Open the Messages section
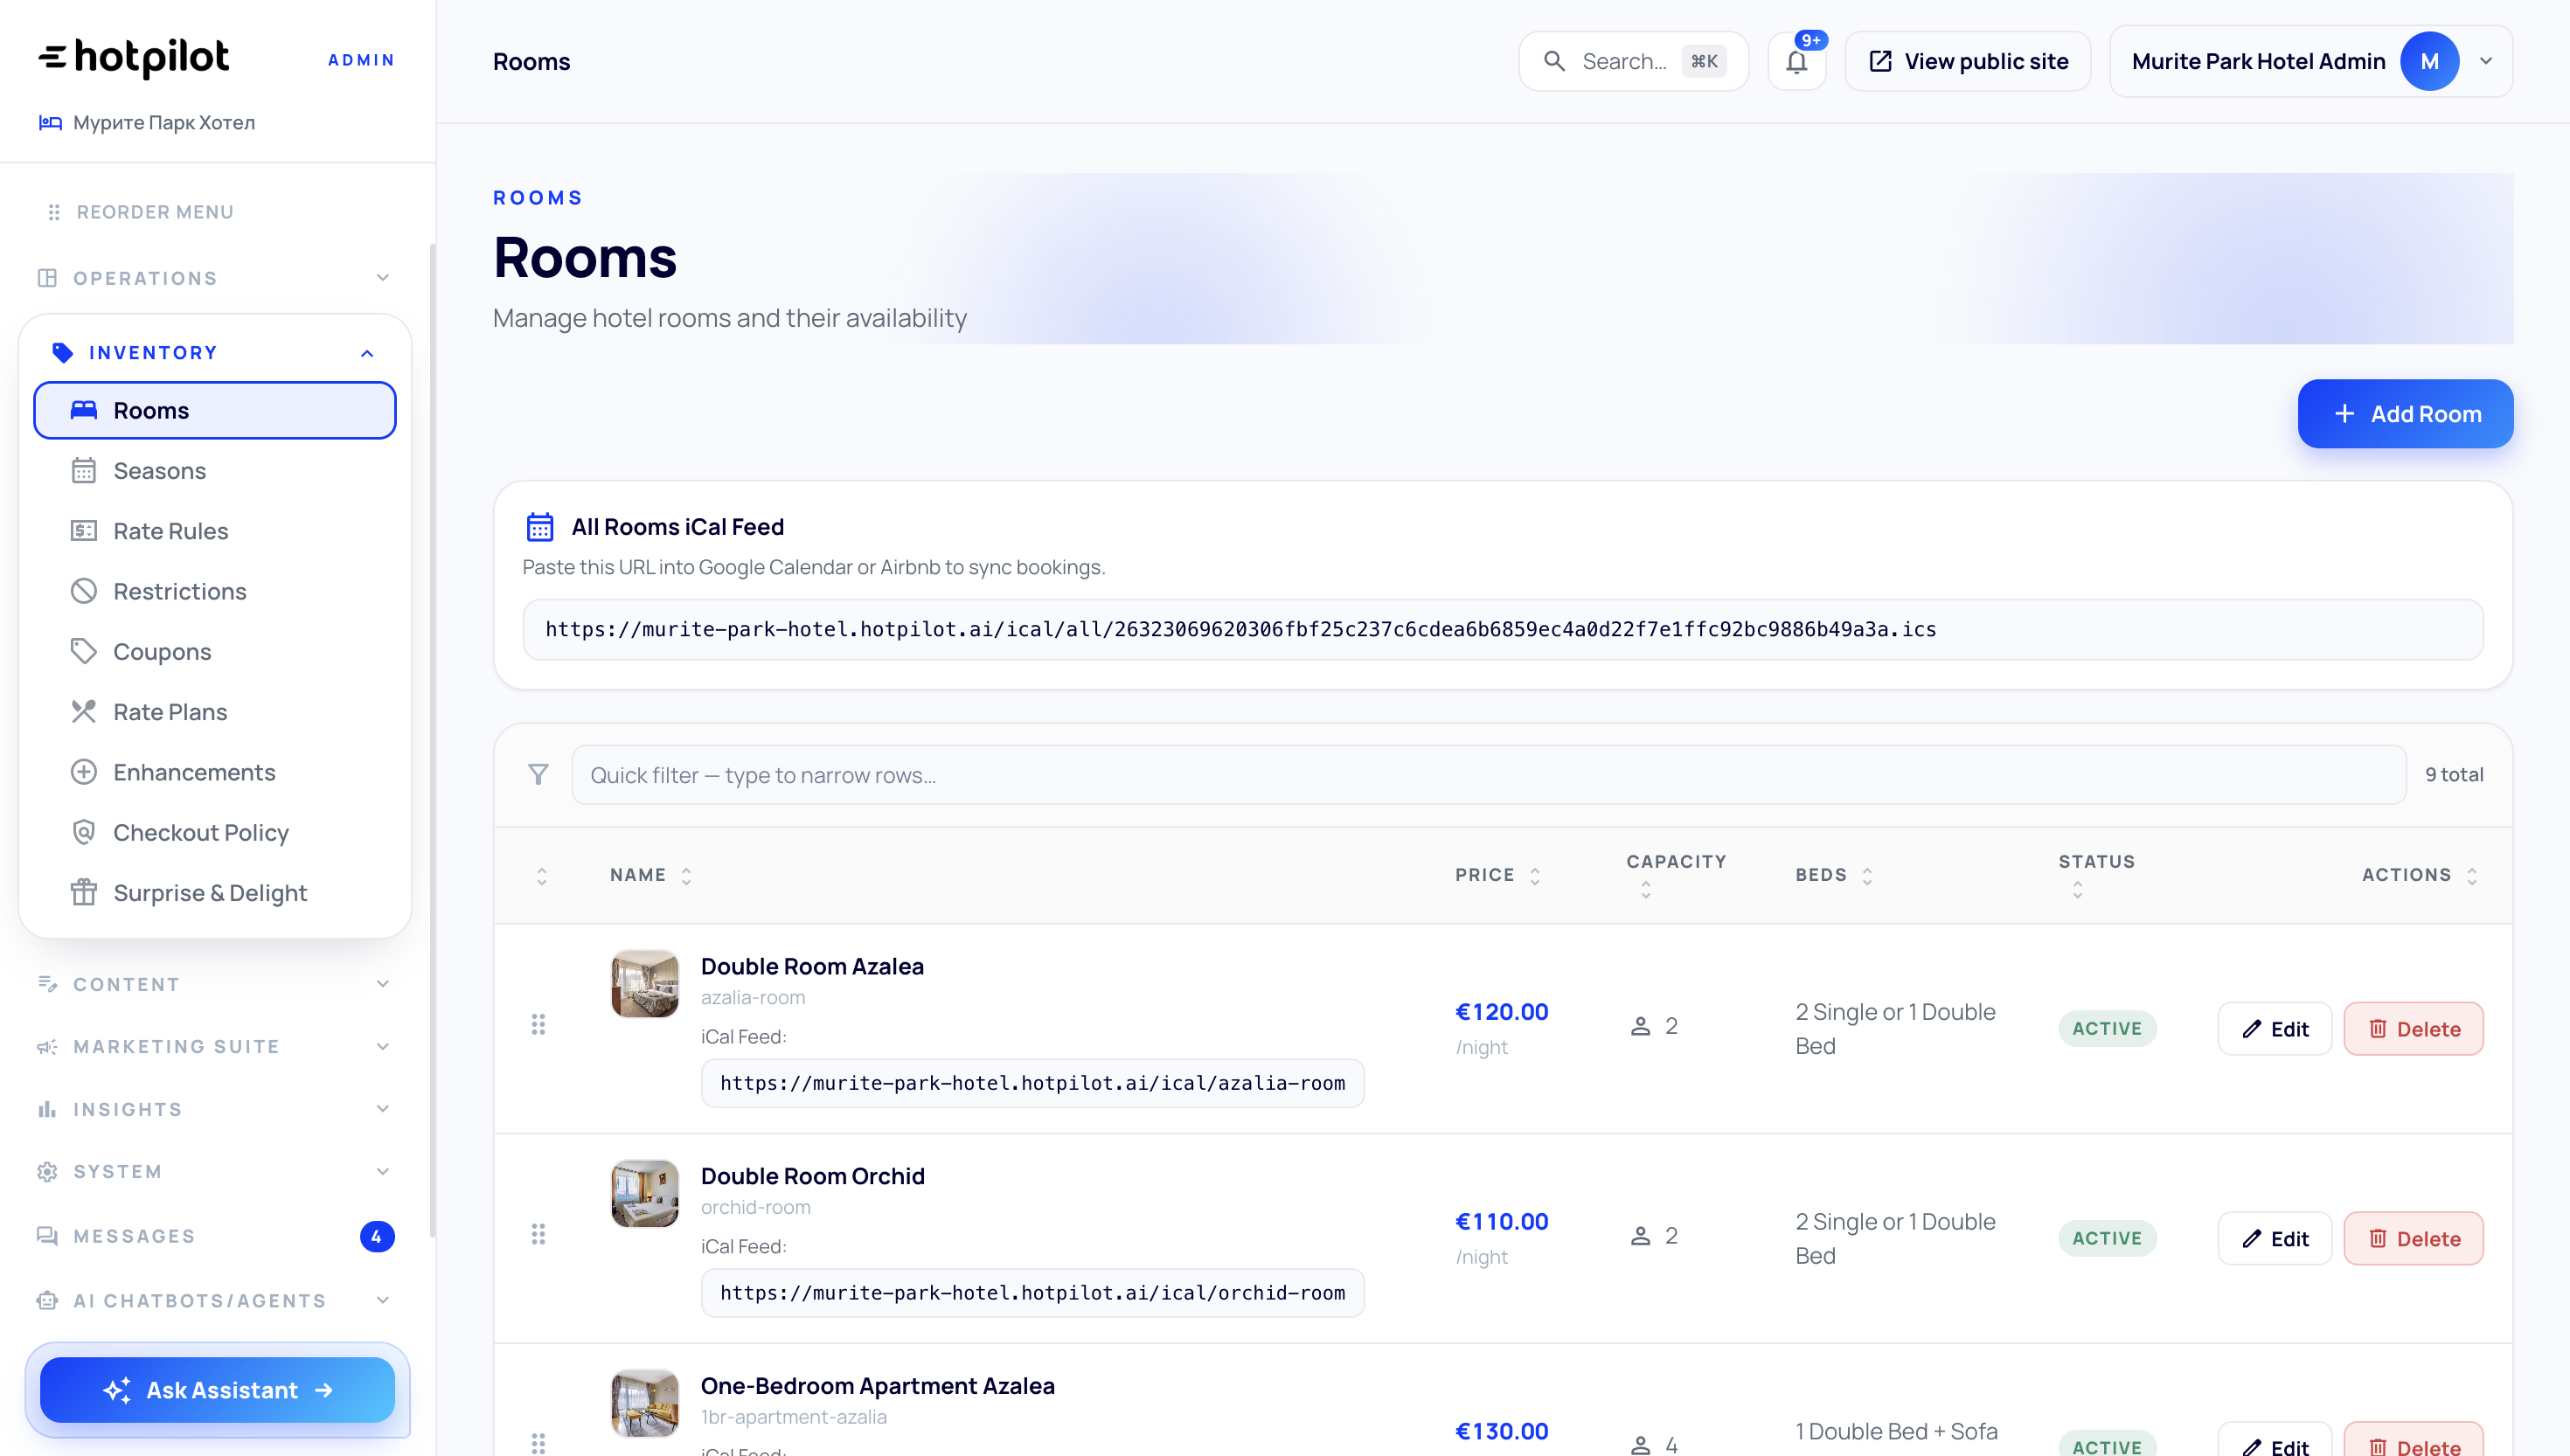 [215, 1236]
